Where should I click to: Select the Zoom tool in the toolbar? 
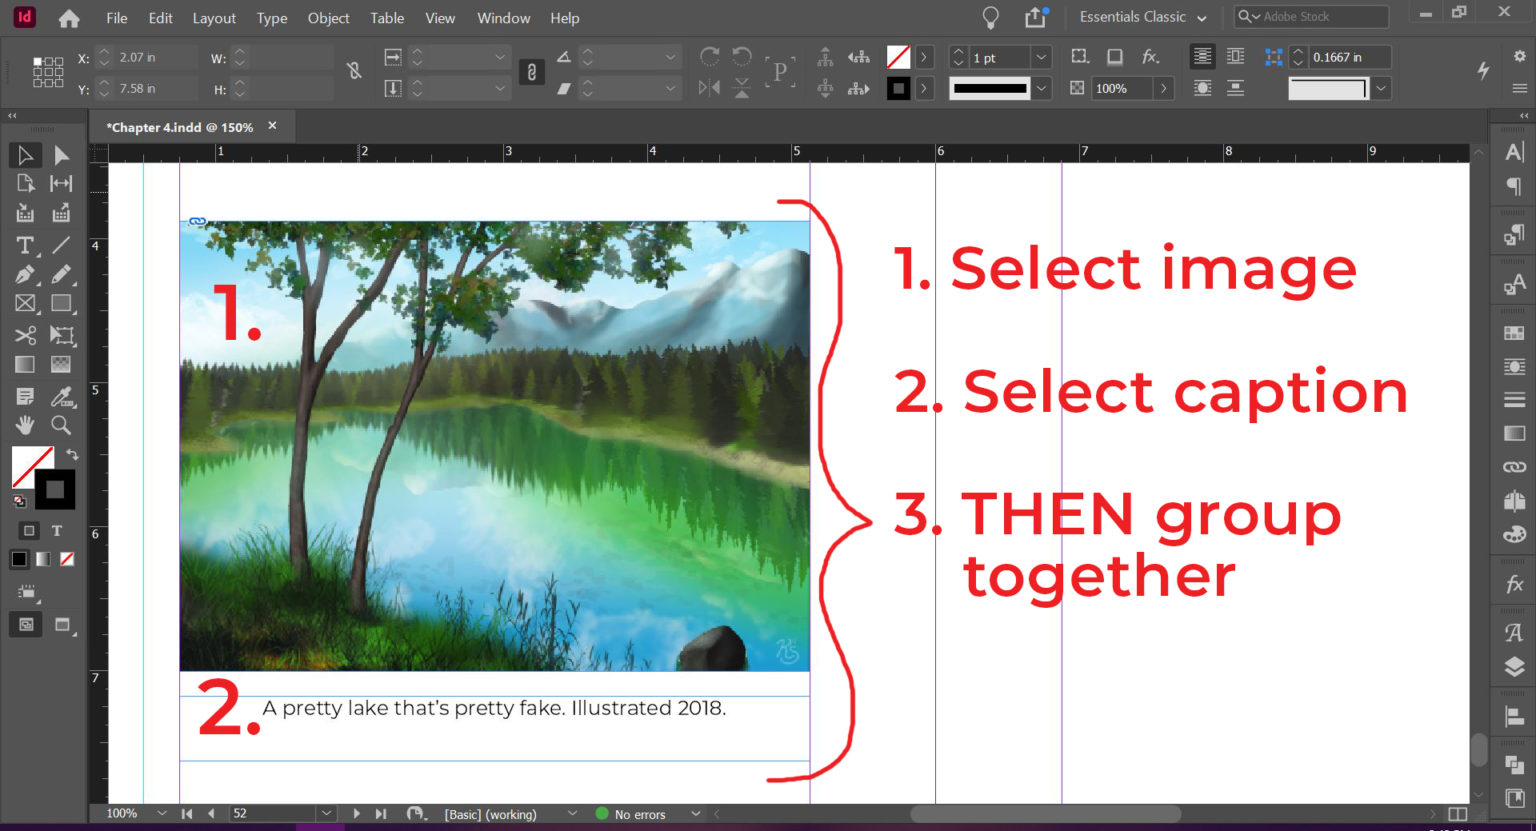coord(61,425)
